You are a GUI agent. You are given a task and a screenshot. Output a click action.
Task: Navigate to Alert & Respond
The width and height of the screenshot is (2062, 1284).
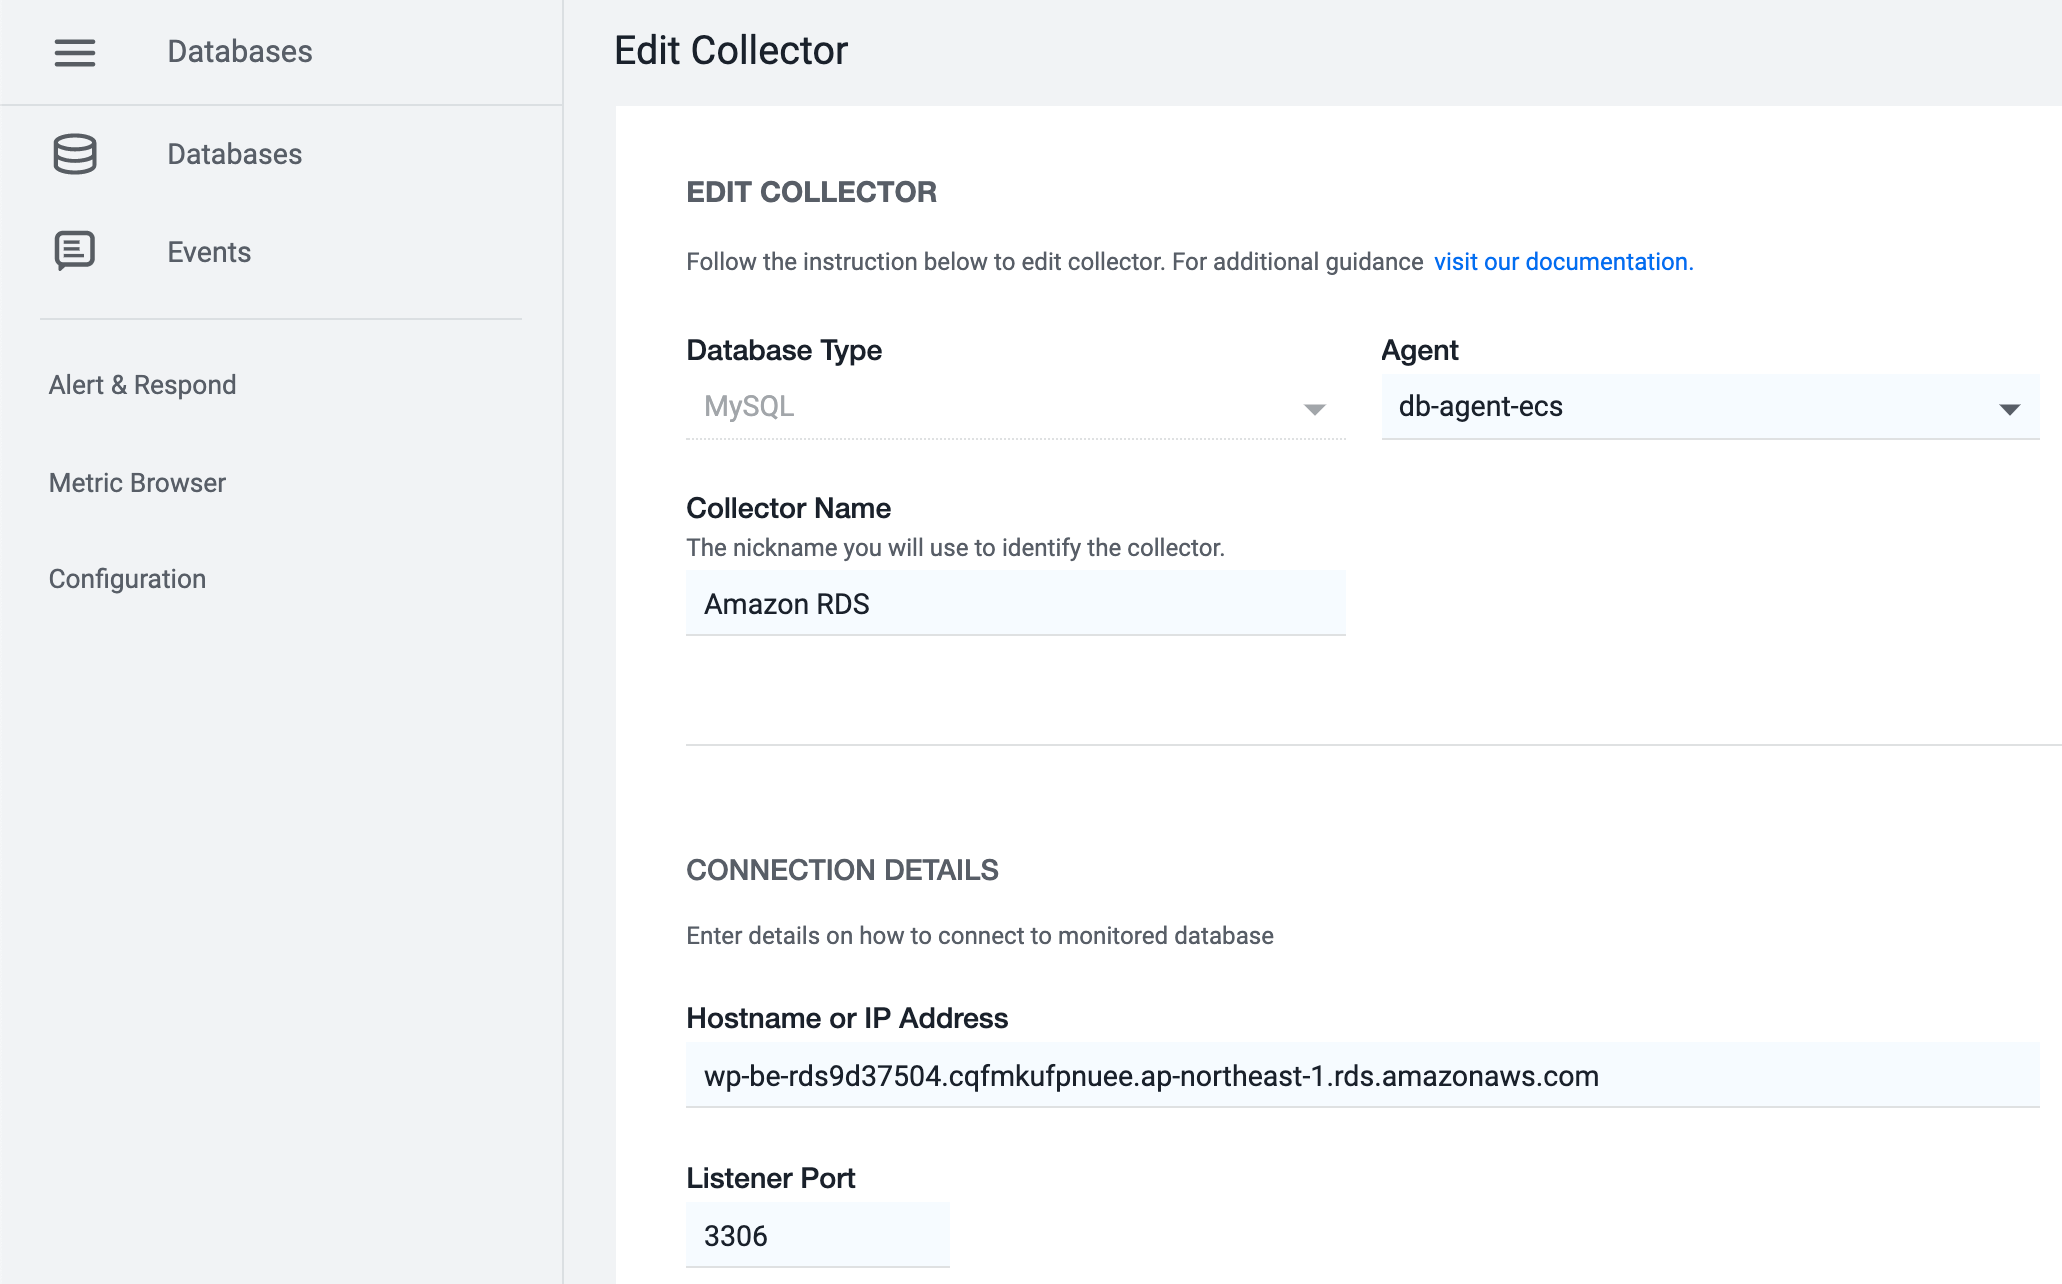pos(142,384)
